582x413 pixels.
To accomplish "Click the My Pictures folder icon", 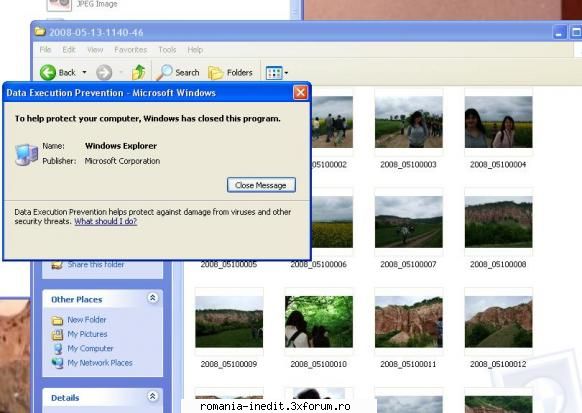I will tap(58, 334).
